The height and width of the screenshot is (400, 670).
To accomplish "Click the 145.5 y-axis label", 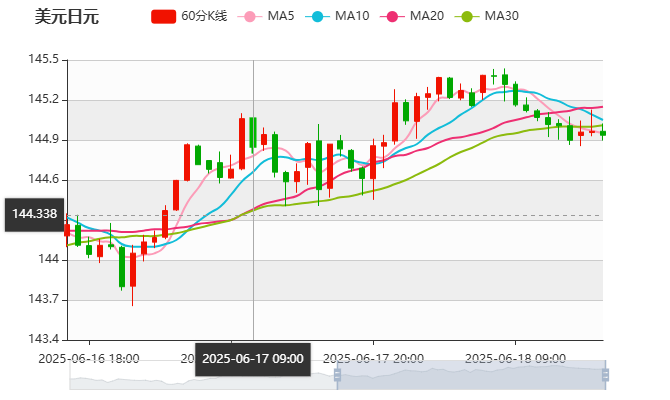I will pyautogui.click(x=43, y=59).
